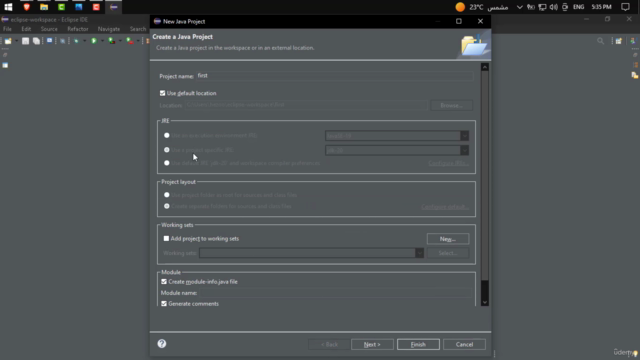Click the dialog scrollbar down arrow

tap(484, 302)
